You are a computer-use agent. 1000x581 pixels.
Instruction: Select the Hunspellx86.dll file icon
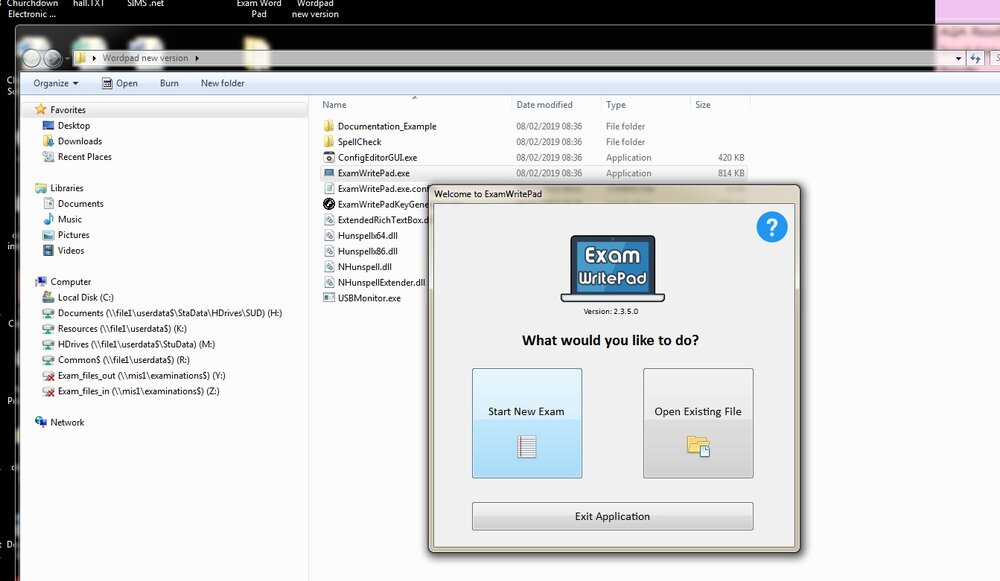point(328,251)
